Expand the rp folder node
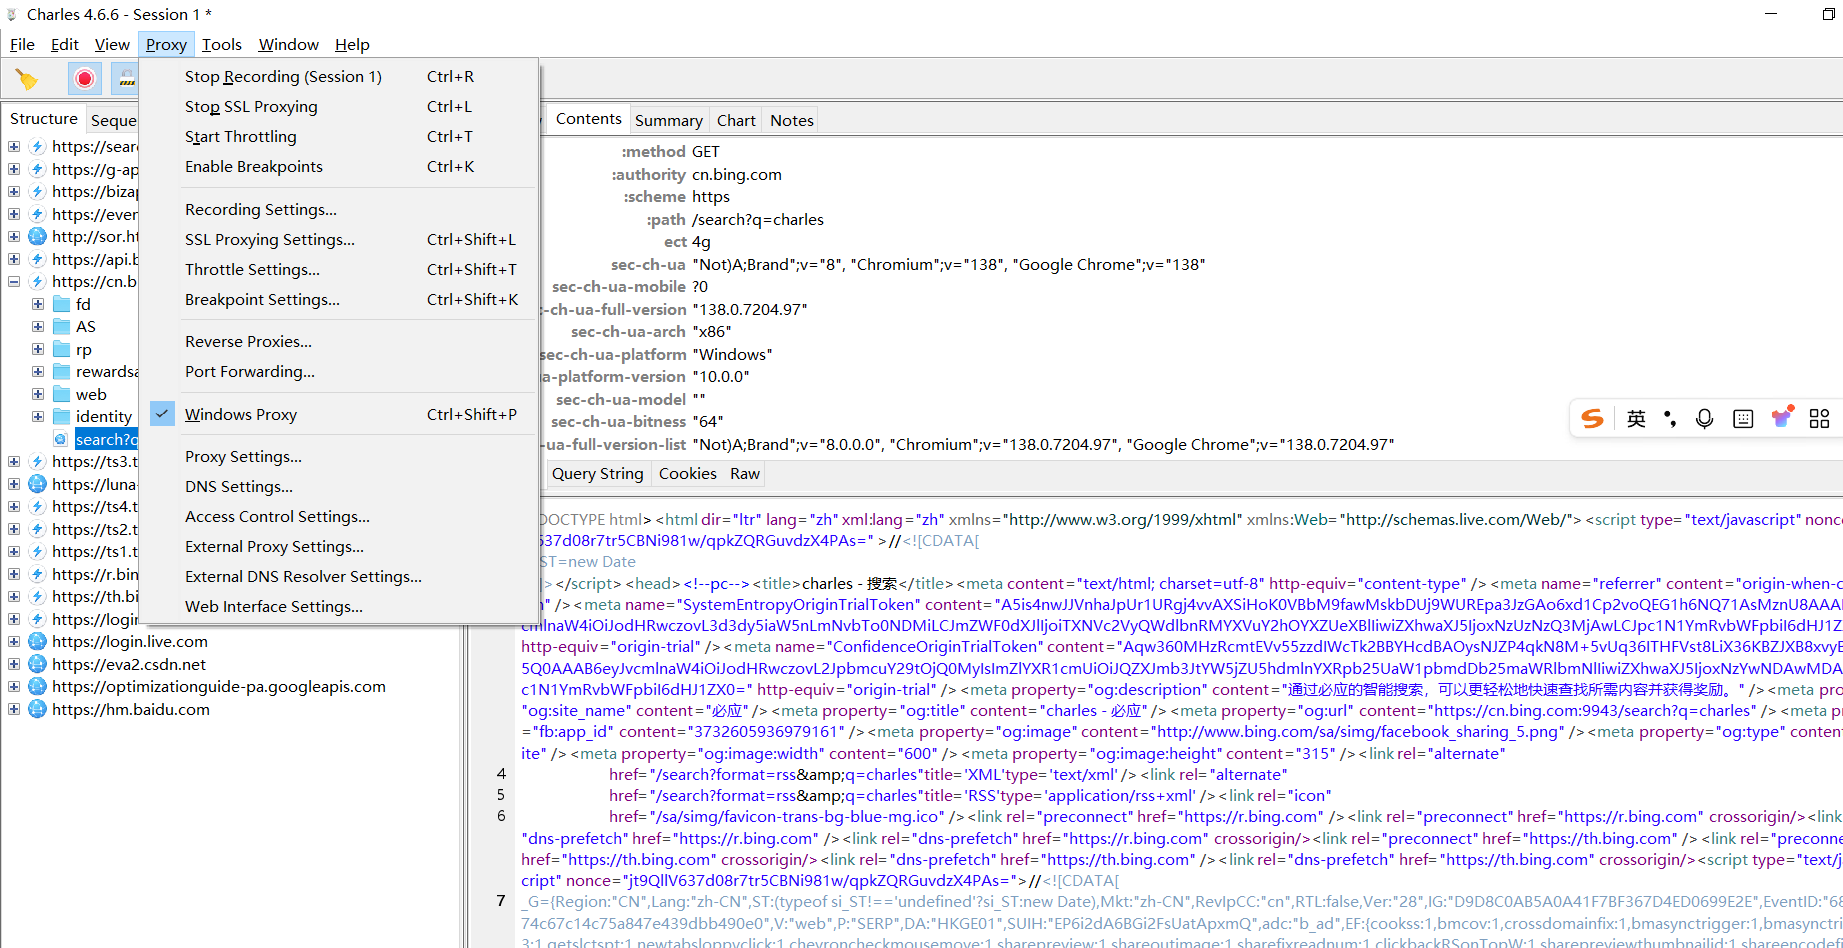Viewport: 1843px width, 948px height. click(x=38, y=349)
